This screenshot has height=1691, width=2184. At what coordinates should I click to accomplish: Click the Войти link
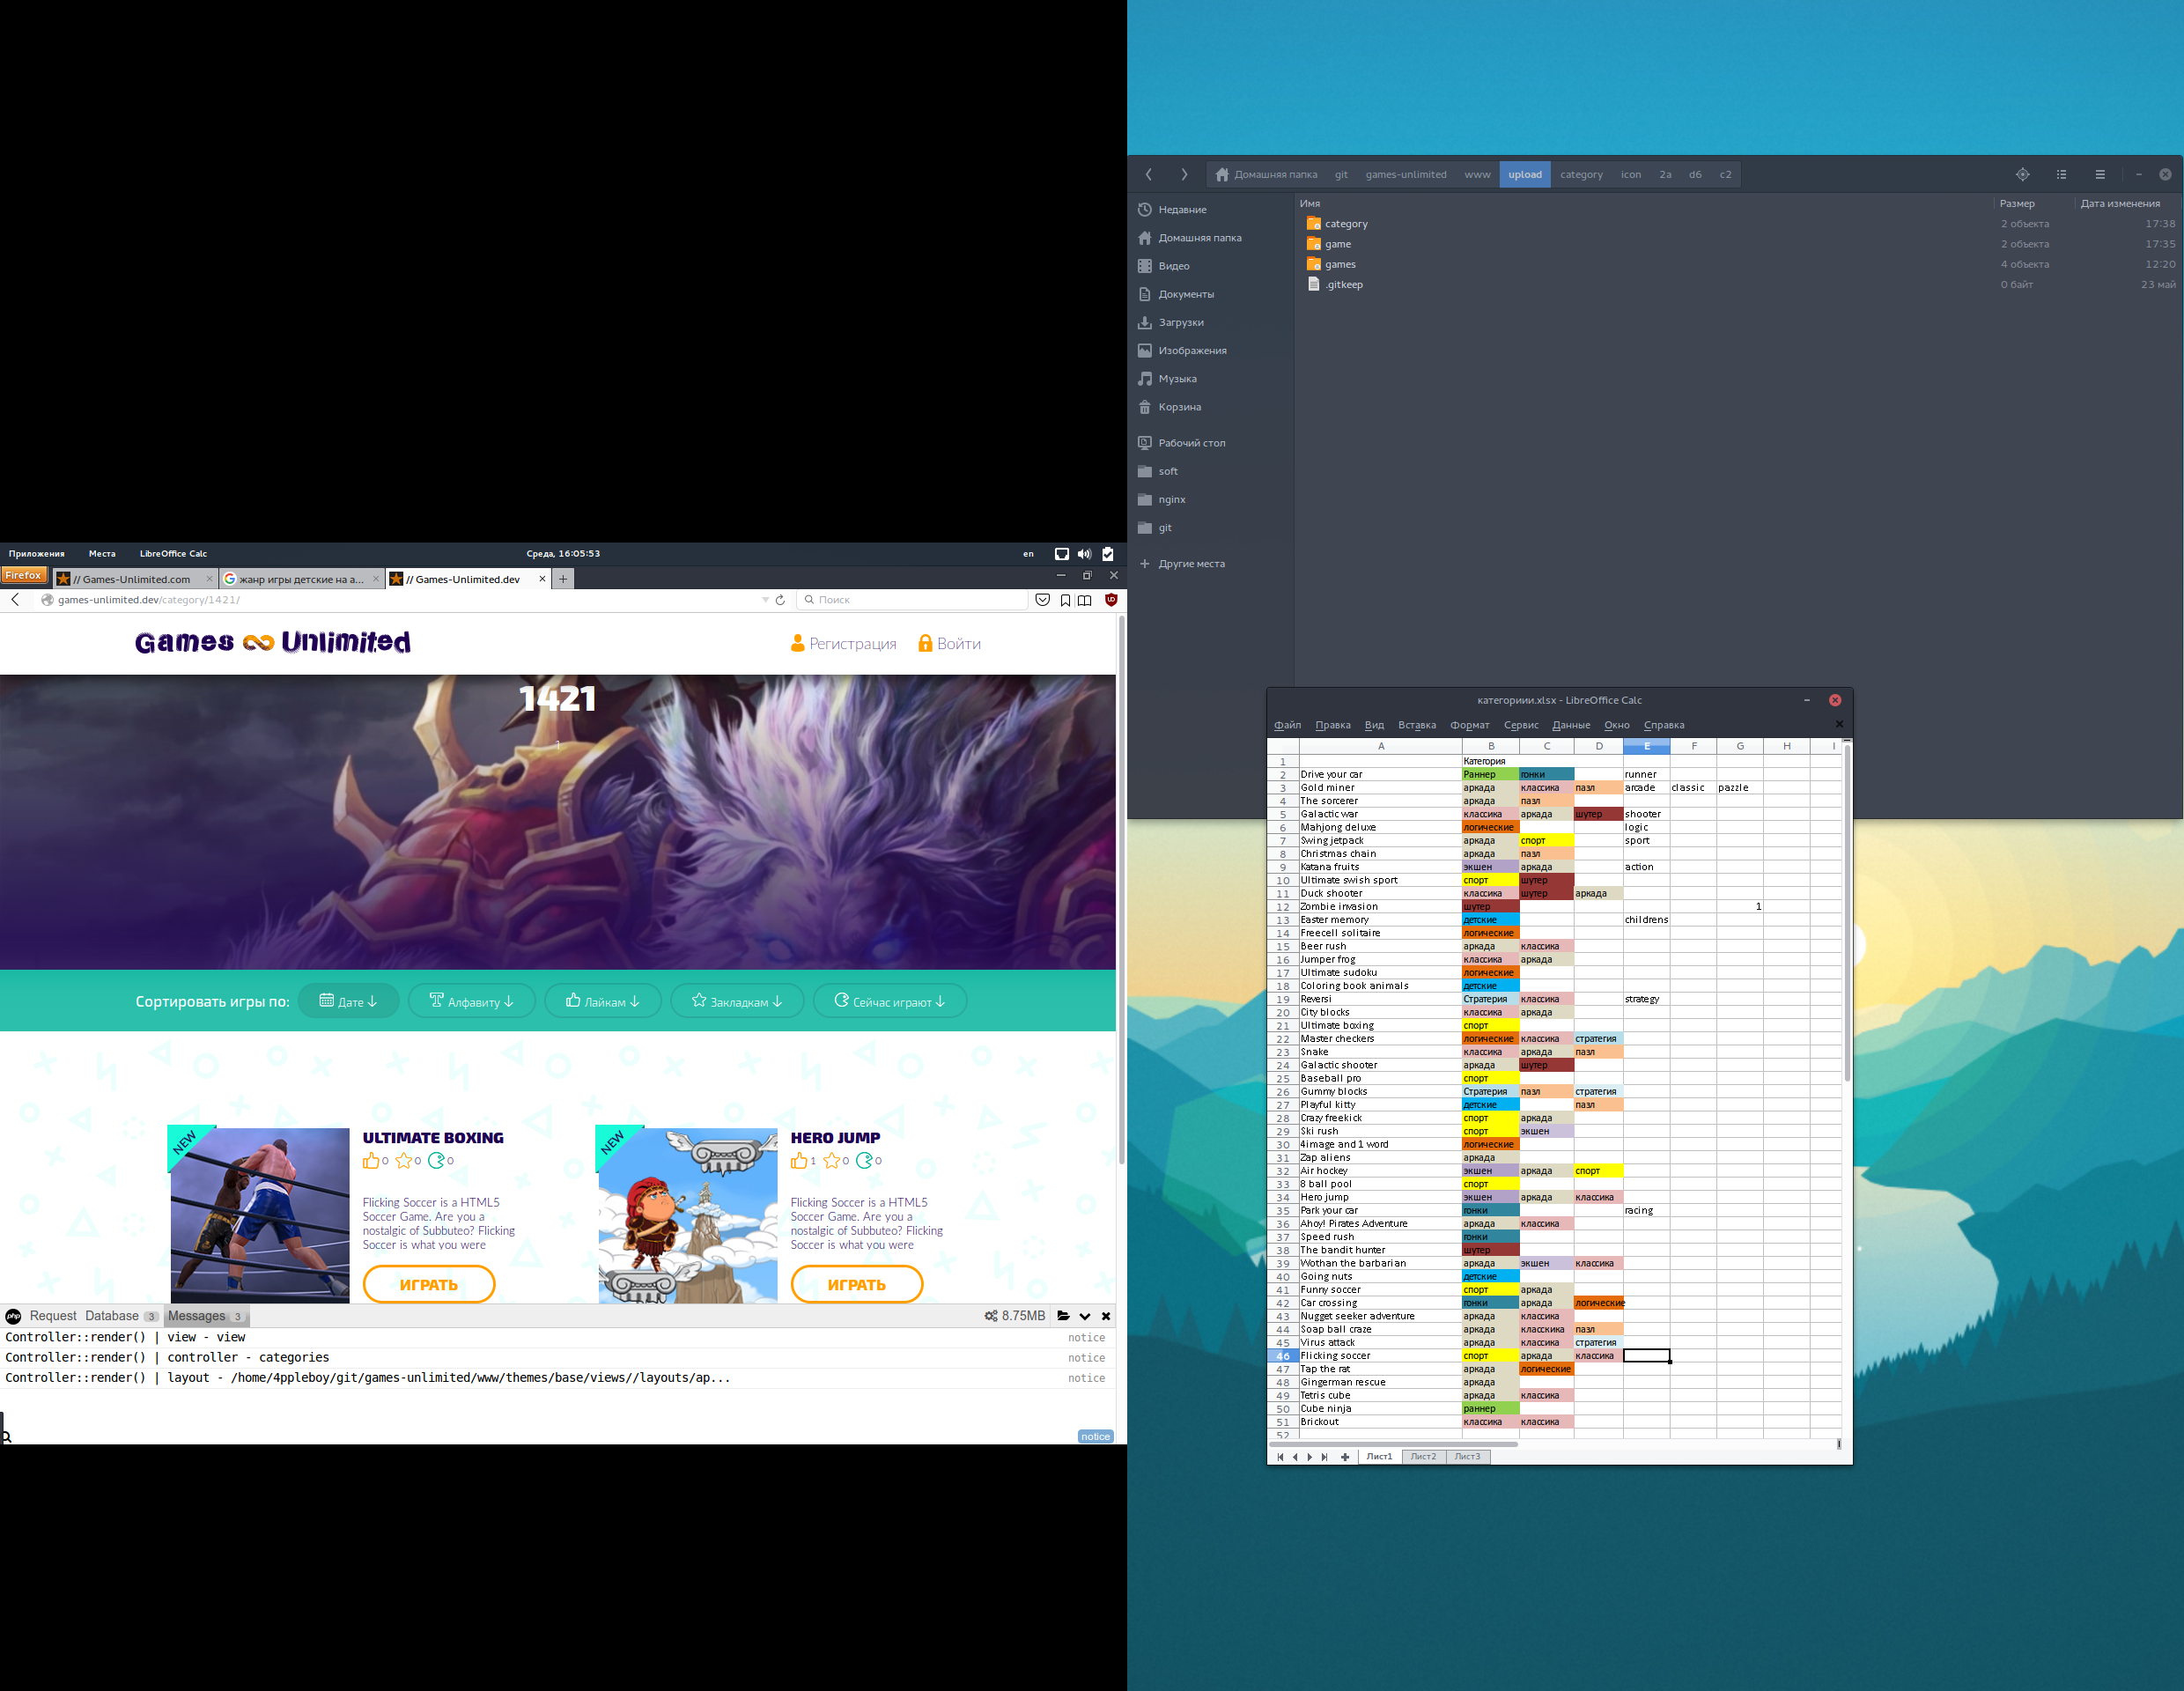(x=949, y=644)
